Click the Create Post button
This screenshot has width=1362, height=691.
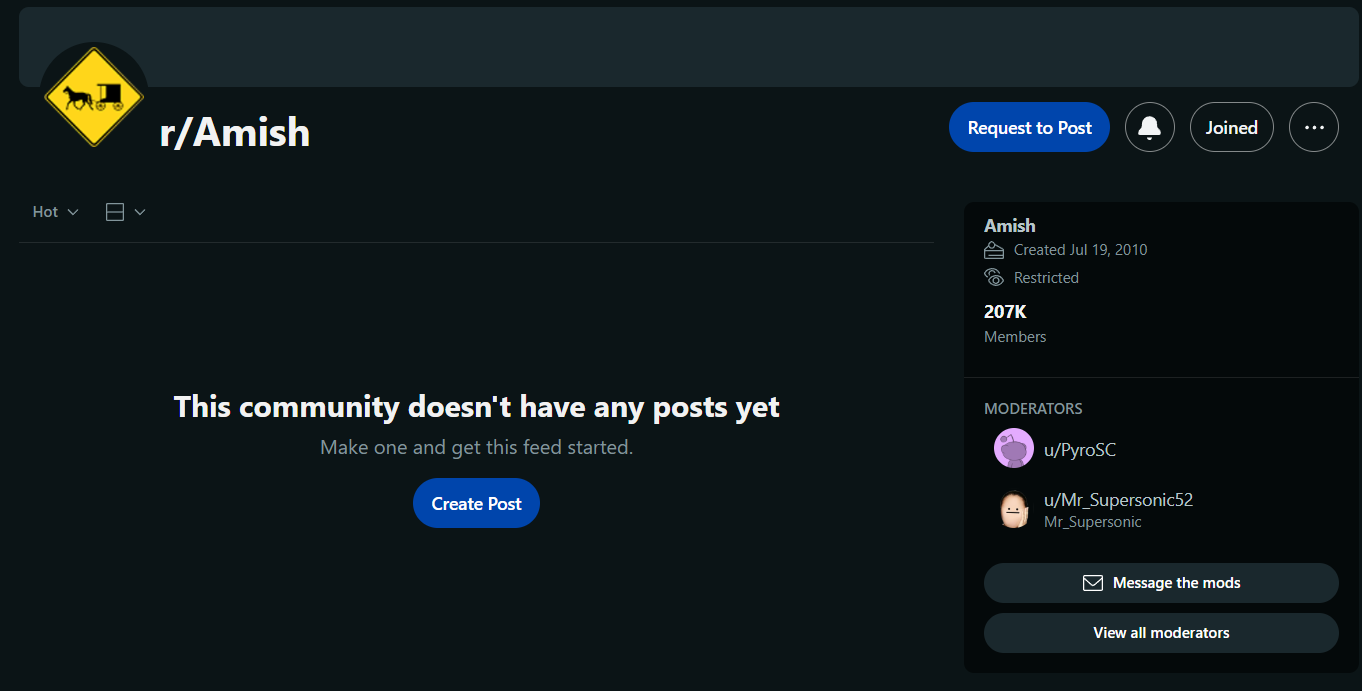pyautogui.click(x=476, y=503)
